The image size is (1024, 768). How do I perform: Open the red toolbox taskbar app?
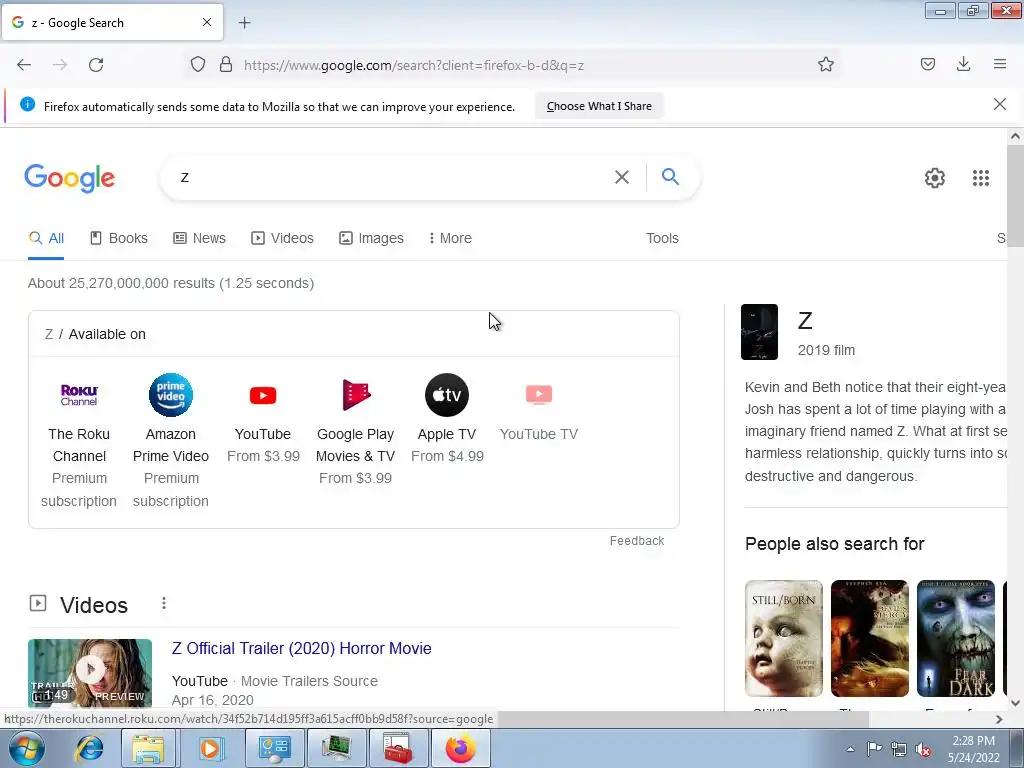(397, 748)
